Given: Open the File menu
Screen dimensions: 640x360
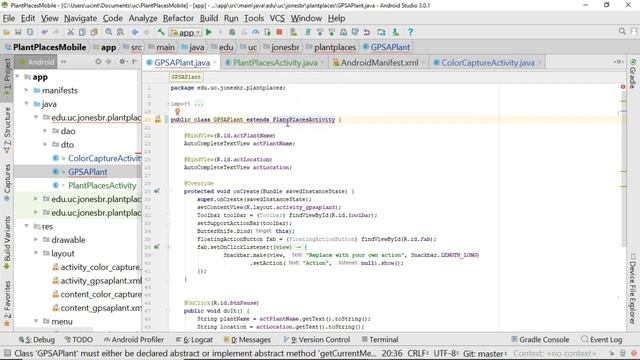Looking at the screenshot, I should 9,18.
